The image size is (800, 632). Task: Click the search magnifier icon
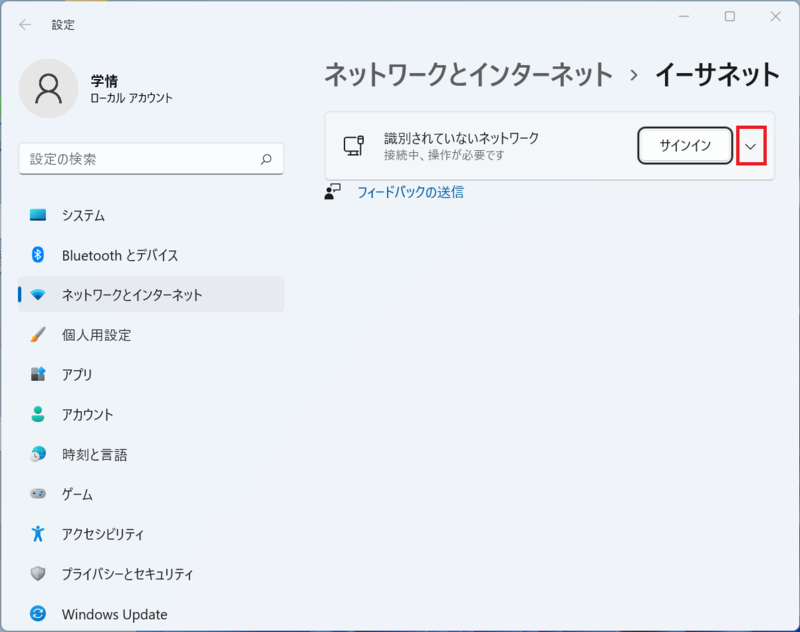[x=266, y=159]
